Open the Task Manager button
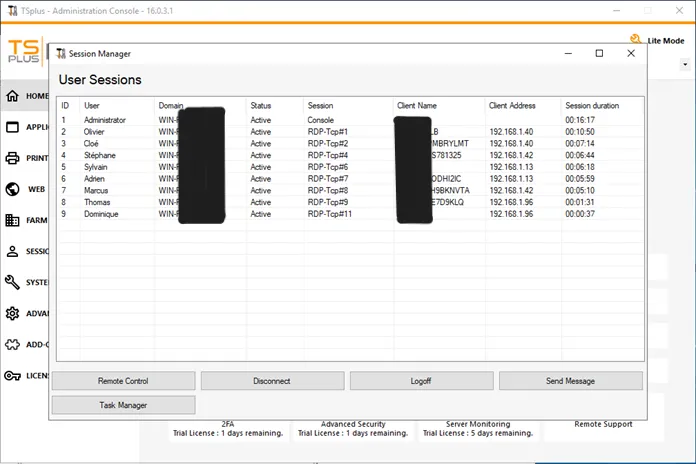The width and height of the screenshot is (696, 464). click(x=123, y=405)
